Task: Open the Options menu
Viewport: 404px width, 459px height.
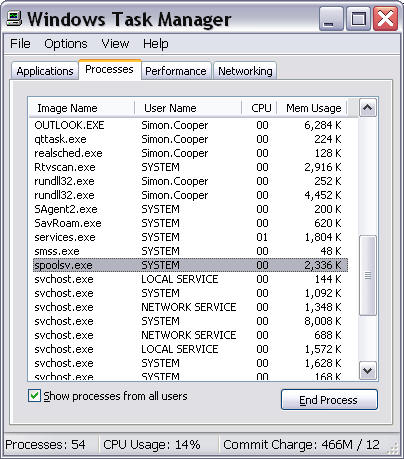Action: pos(66,44)
